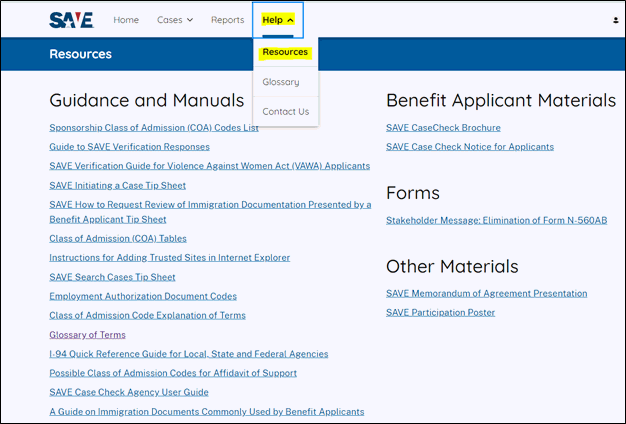626x424 pixels.
Task: Open I-94 Quick Reference Guide link
Action: (x=189, y=354)
